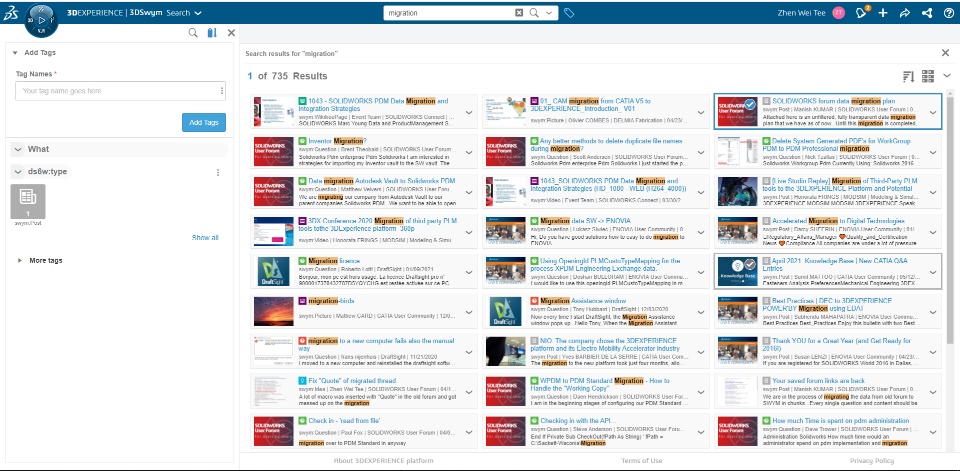The width and height of the screenshot is (960, 471).
Task: Expand More tags section
Action: click(20, 260)
